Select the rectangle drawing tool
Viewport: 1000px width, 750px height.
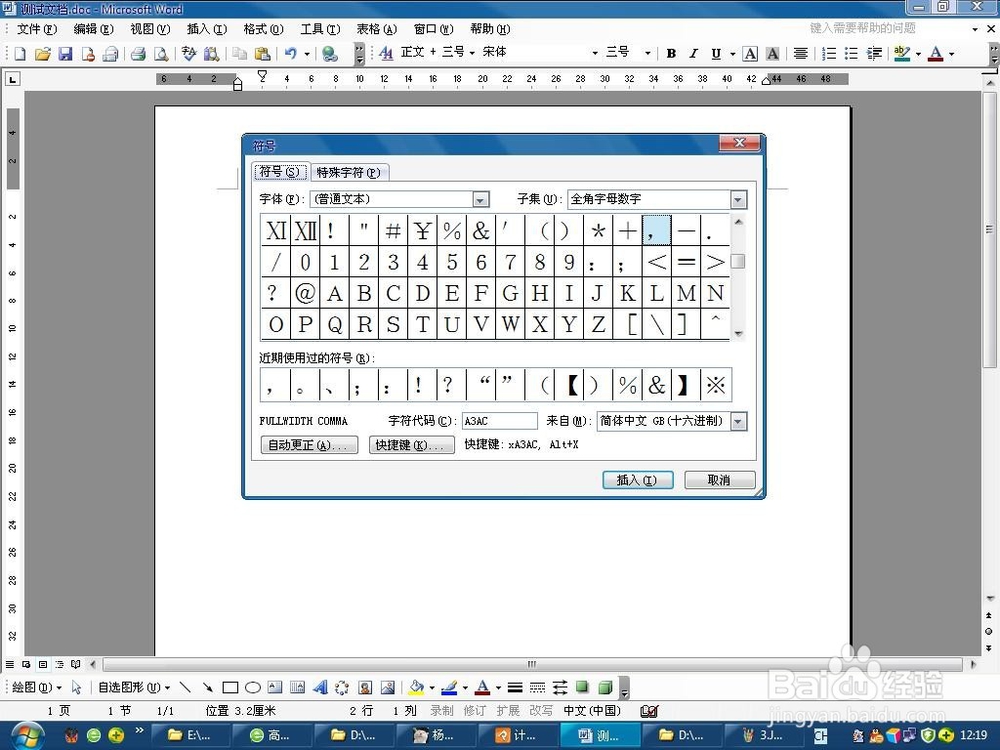[x=230, y=687]
